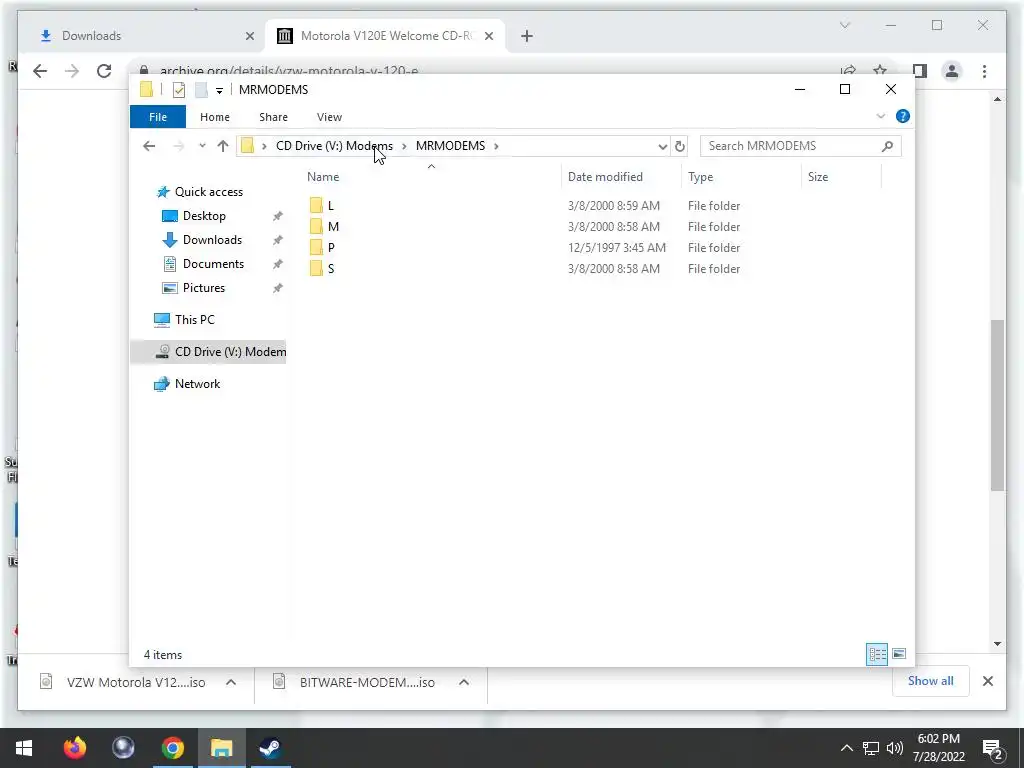Close the Motorola V120E tab

pos(488,36)
